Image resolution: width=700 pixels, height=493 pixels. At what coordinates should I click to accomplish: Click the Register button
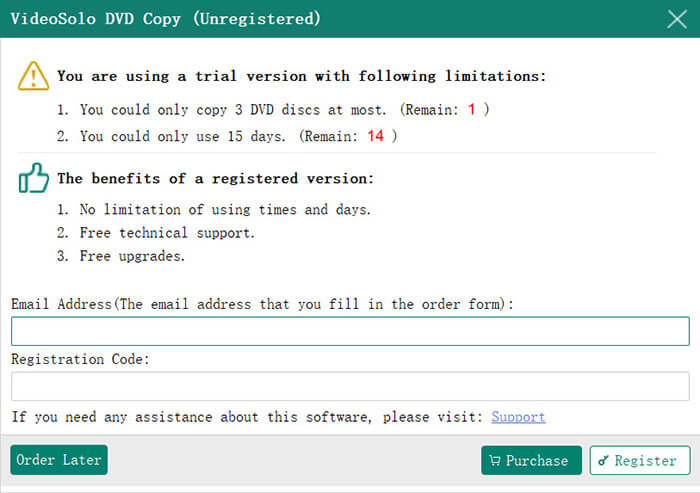point(640,460)
